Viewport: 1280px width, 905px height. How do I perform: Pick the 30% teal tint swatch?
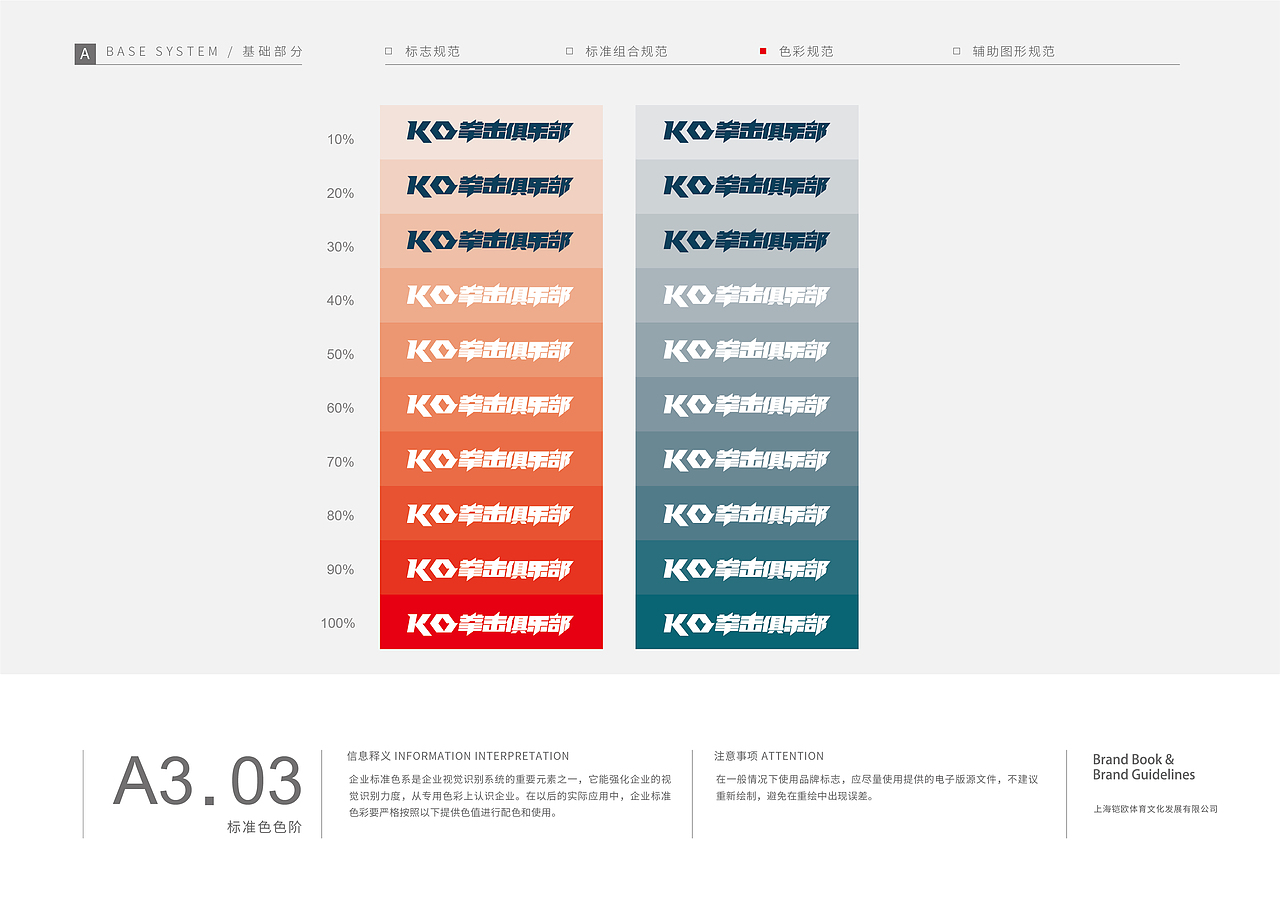[x=747, y=241]
